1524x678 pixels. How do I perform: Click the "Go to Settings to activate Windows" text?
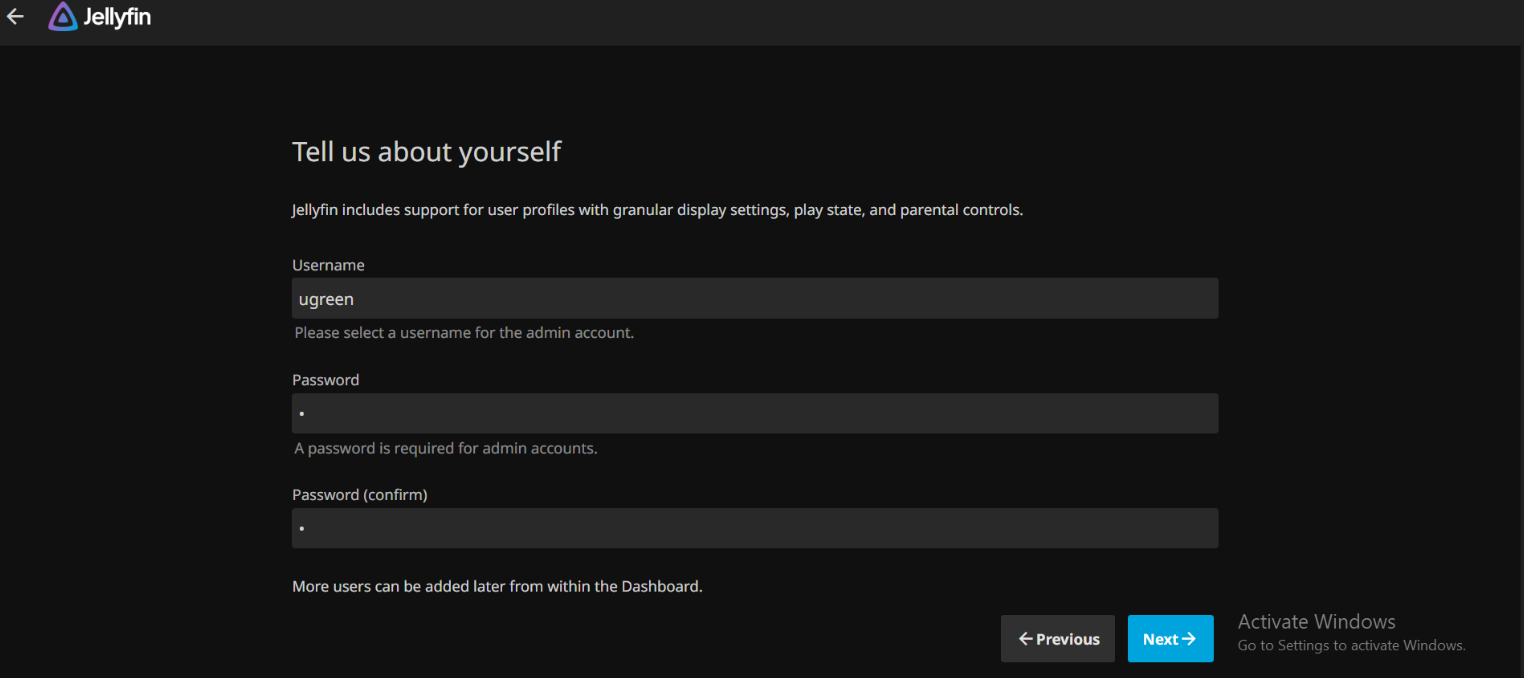click(1351, 646)
